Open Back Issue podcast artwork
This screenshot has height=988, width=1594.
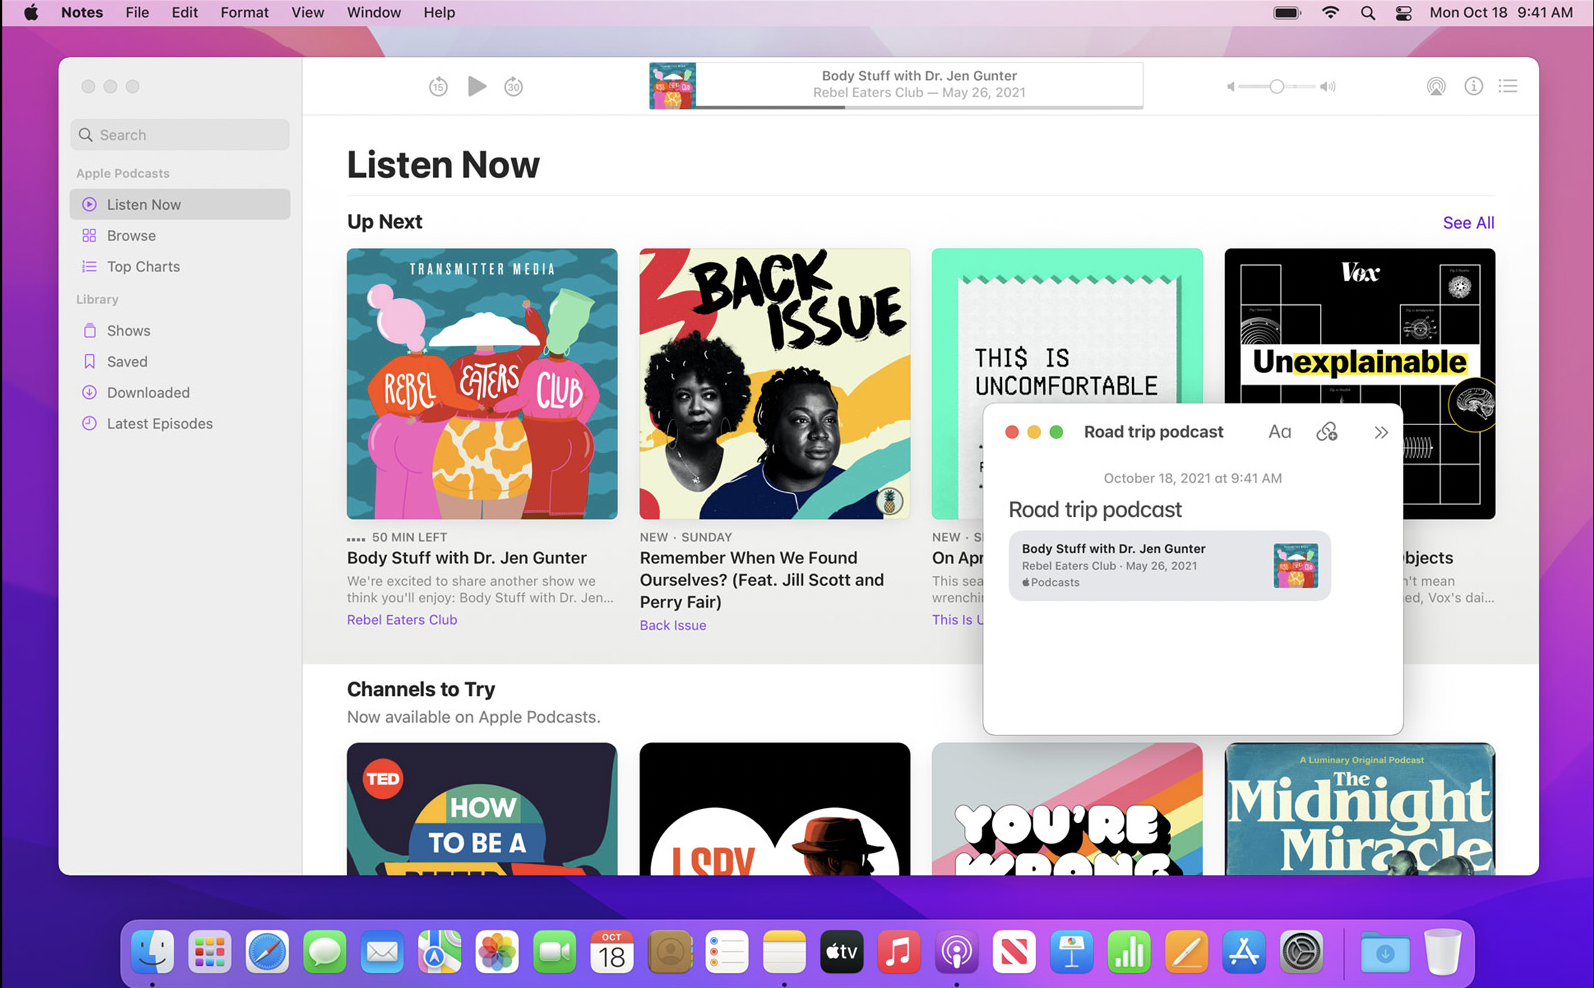[775, 384]
